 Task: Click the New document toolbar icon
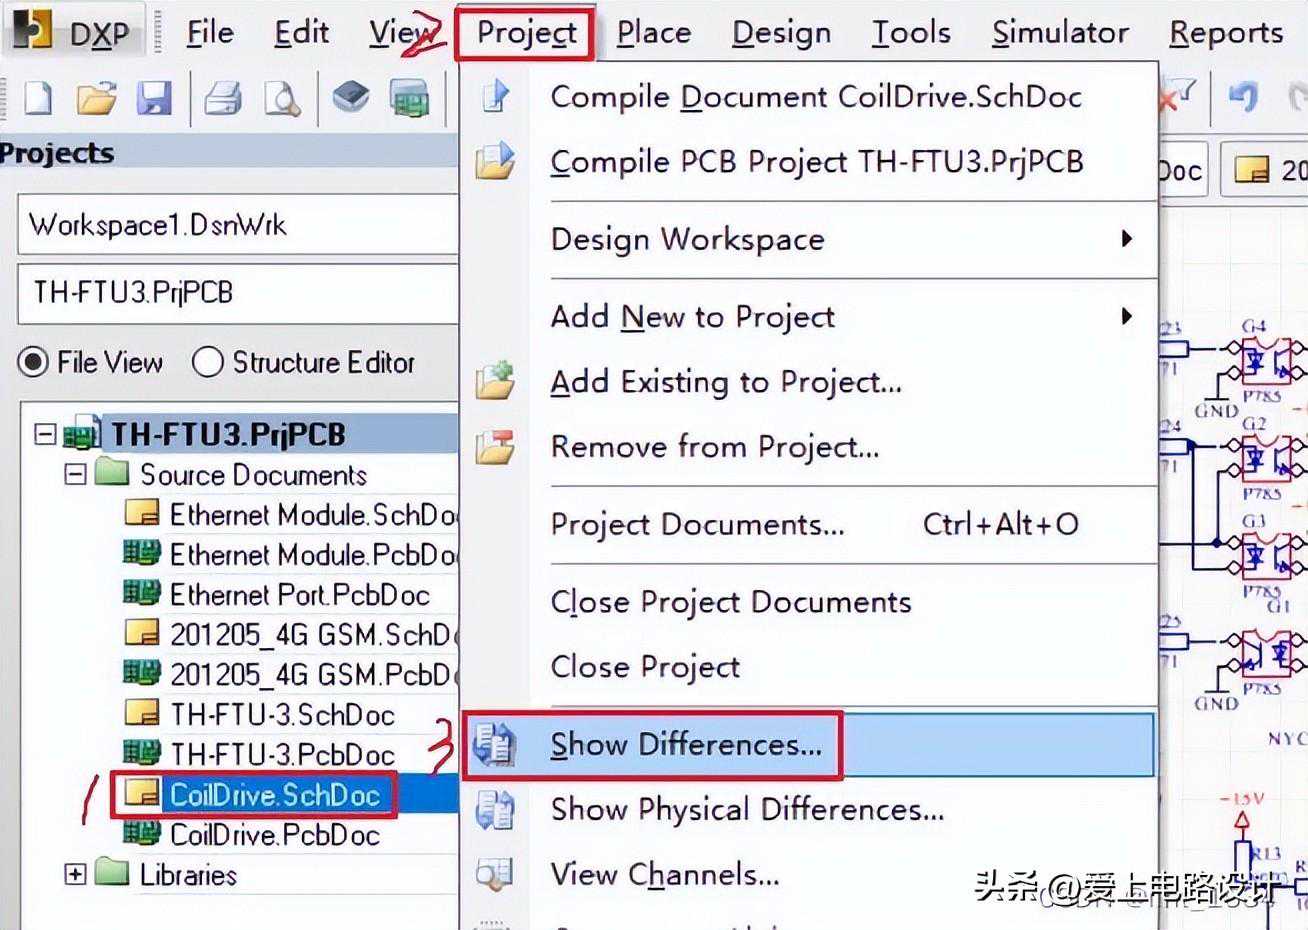[x=38, y=98]
